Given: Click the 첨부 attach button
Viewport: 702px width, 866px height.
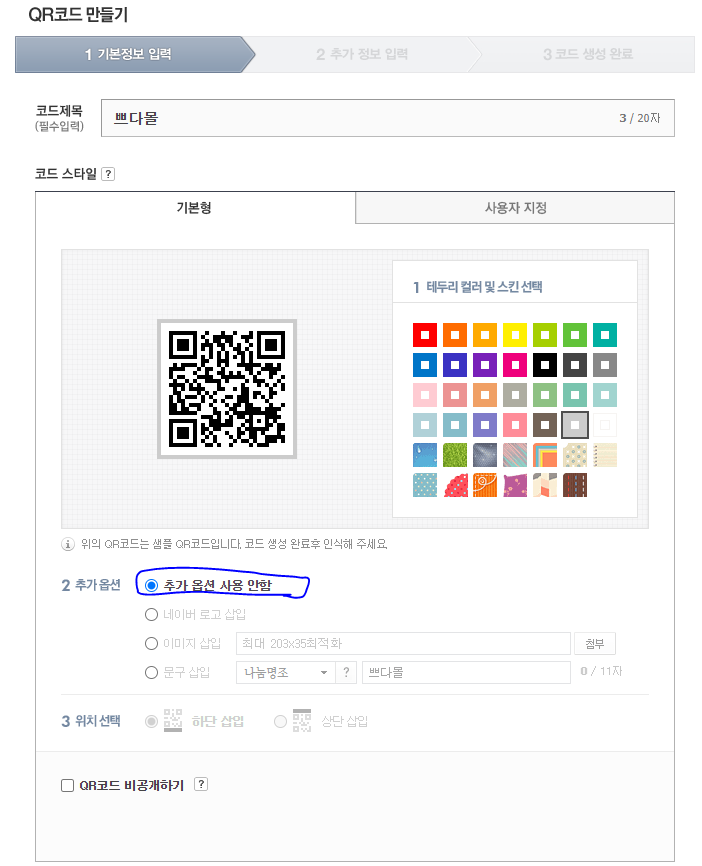Looking at the screenshot, I should click(595, 643).
